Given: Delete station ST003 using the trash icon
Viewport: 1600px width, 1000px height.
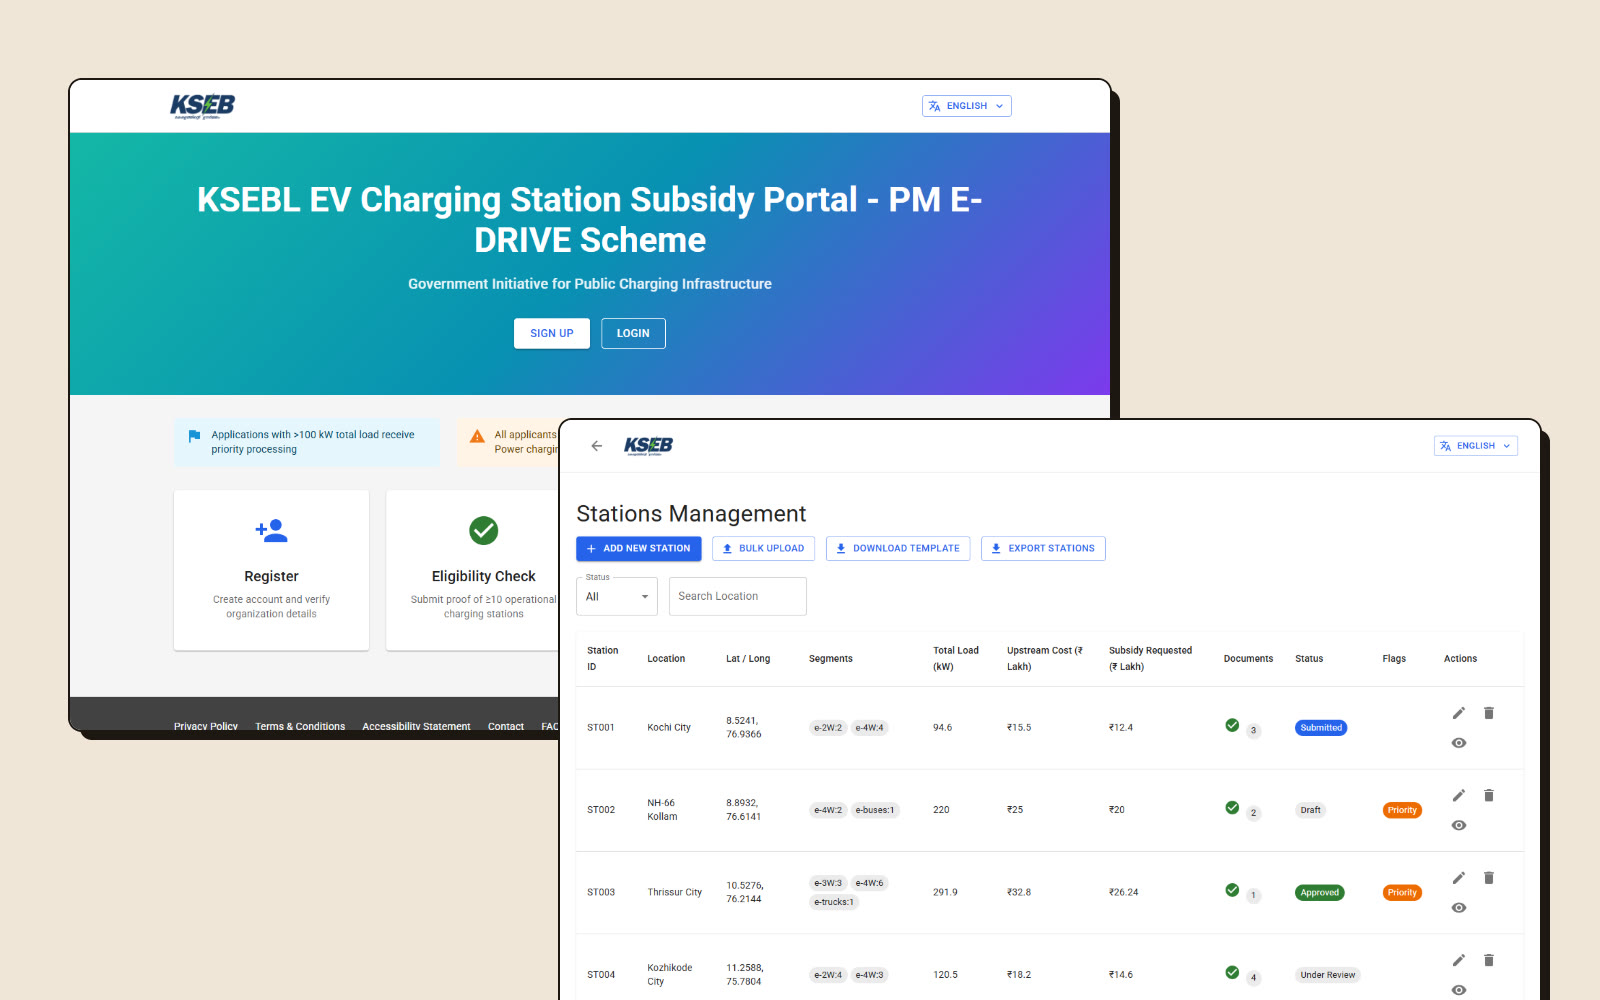Looking at the screenshot, I should [1489, 877].
